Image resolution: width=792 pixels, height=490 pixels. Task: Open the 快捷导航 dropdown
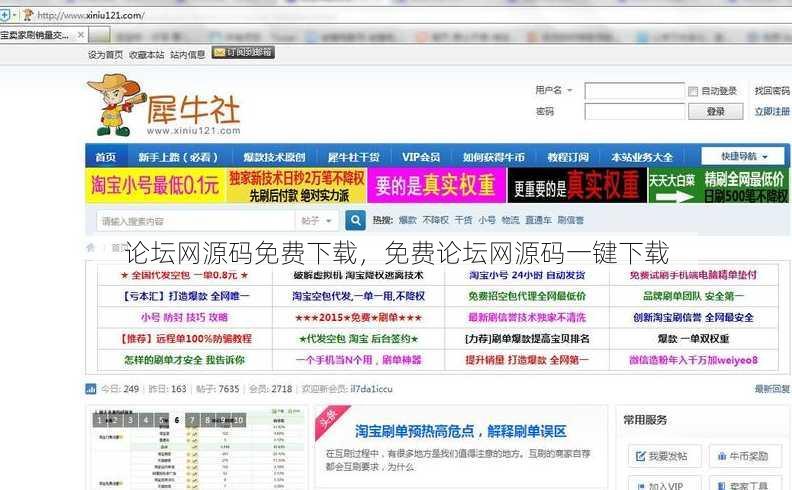click(x=743, y=157)
